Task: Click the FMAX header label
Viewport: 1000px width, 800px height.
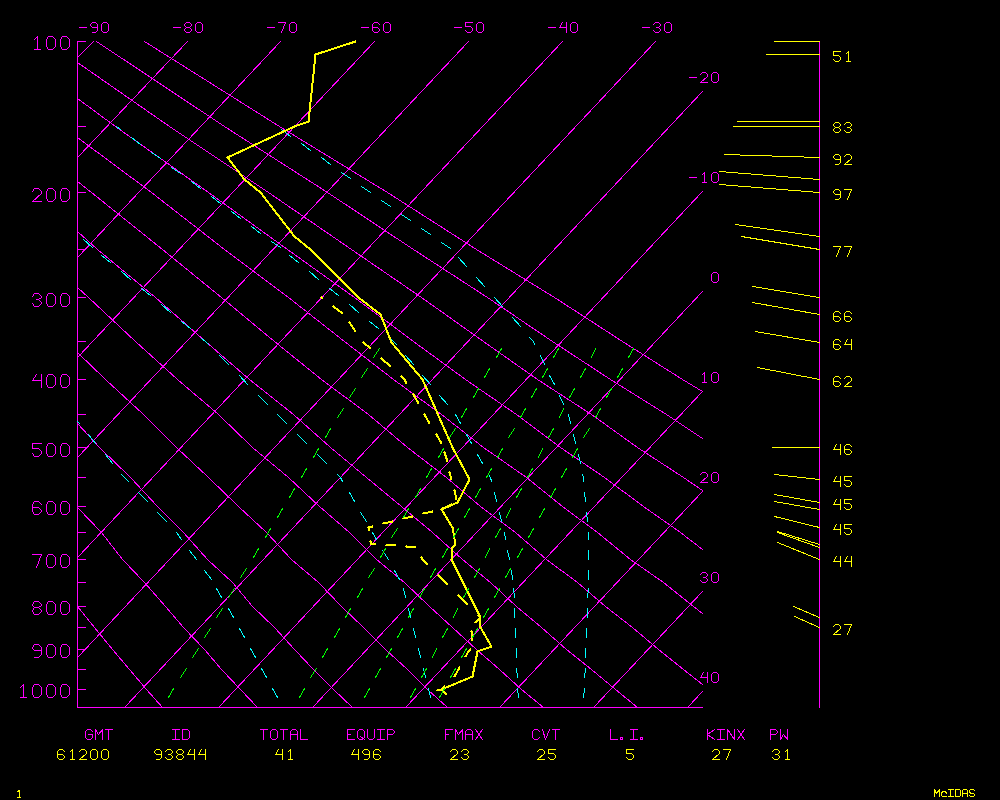Action: 463,735
